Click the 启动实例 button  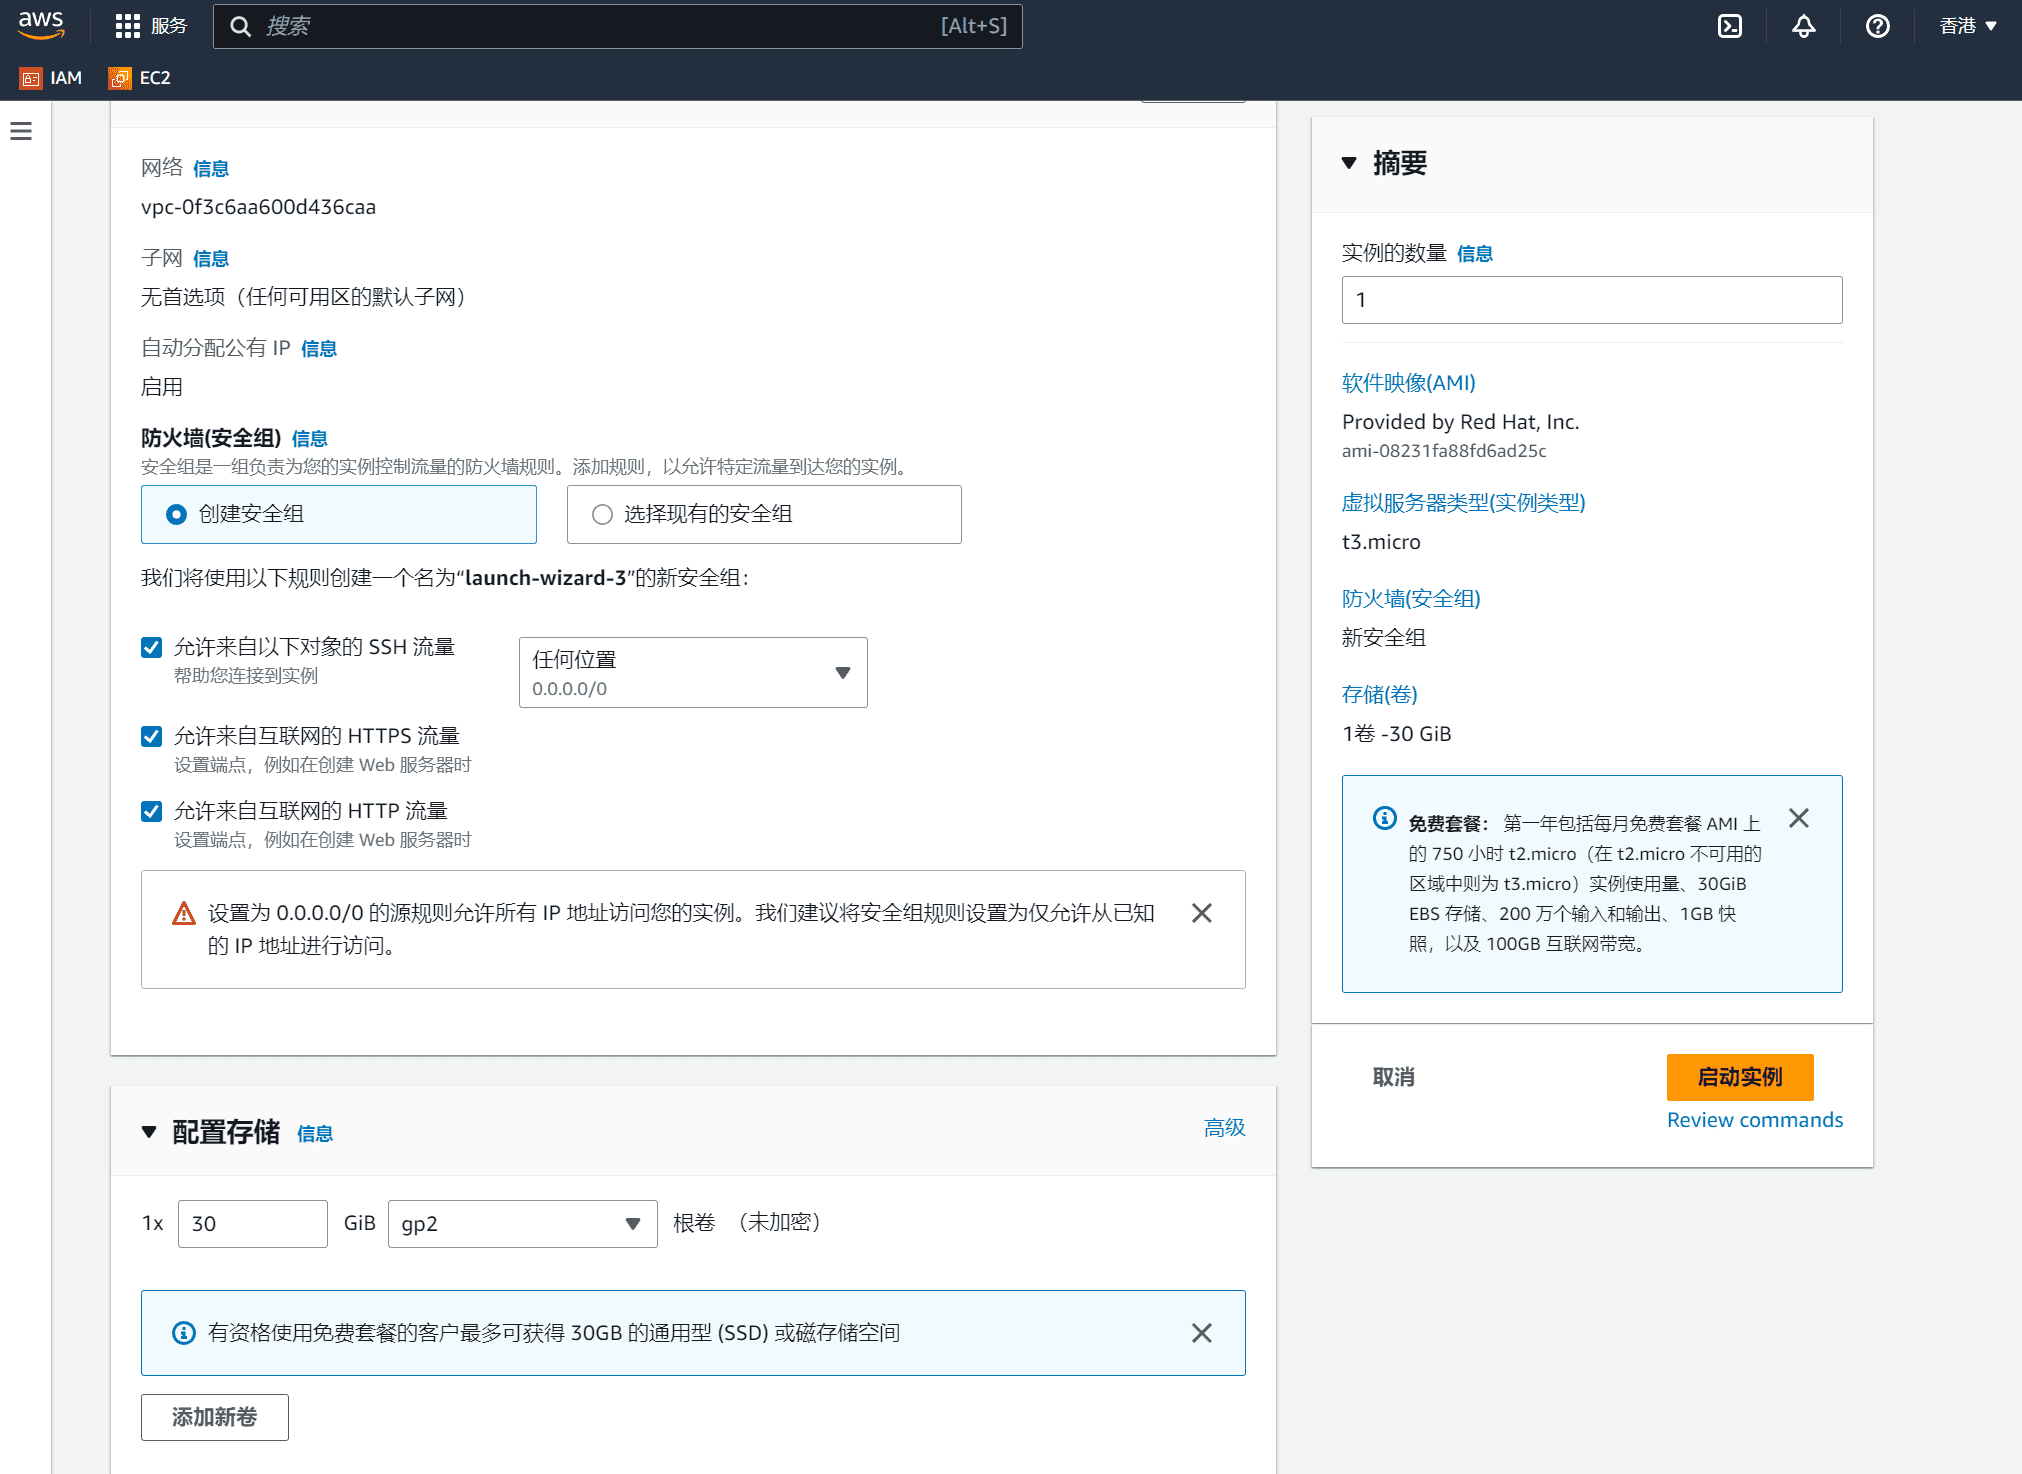(1739, 1077)
